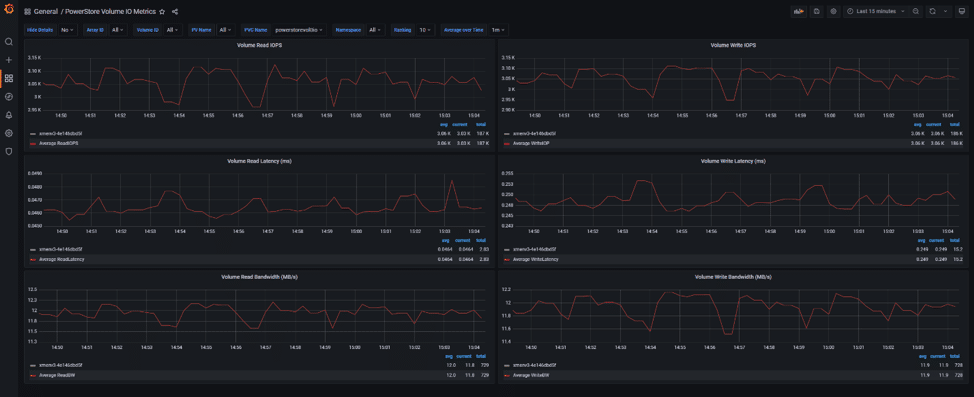Sort Volume Write Latency legend by avg

coord(921,240)
